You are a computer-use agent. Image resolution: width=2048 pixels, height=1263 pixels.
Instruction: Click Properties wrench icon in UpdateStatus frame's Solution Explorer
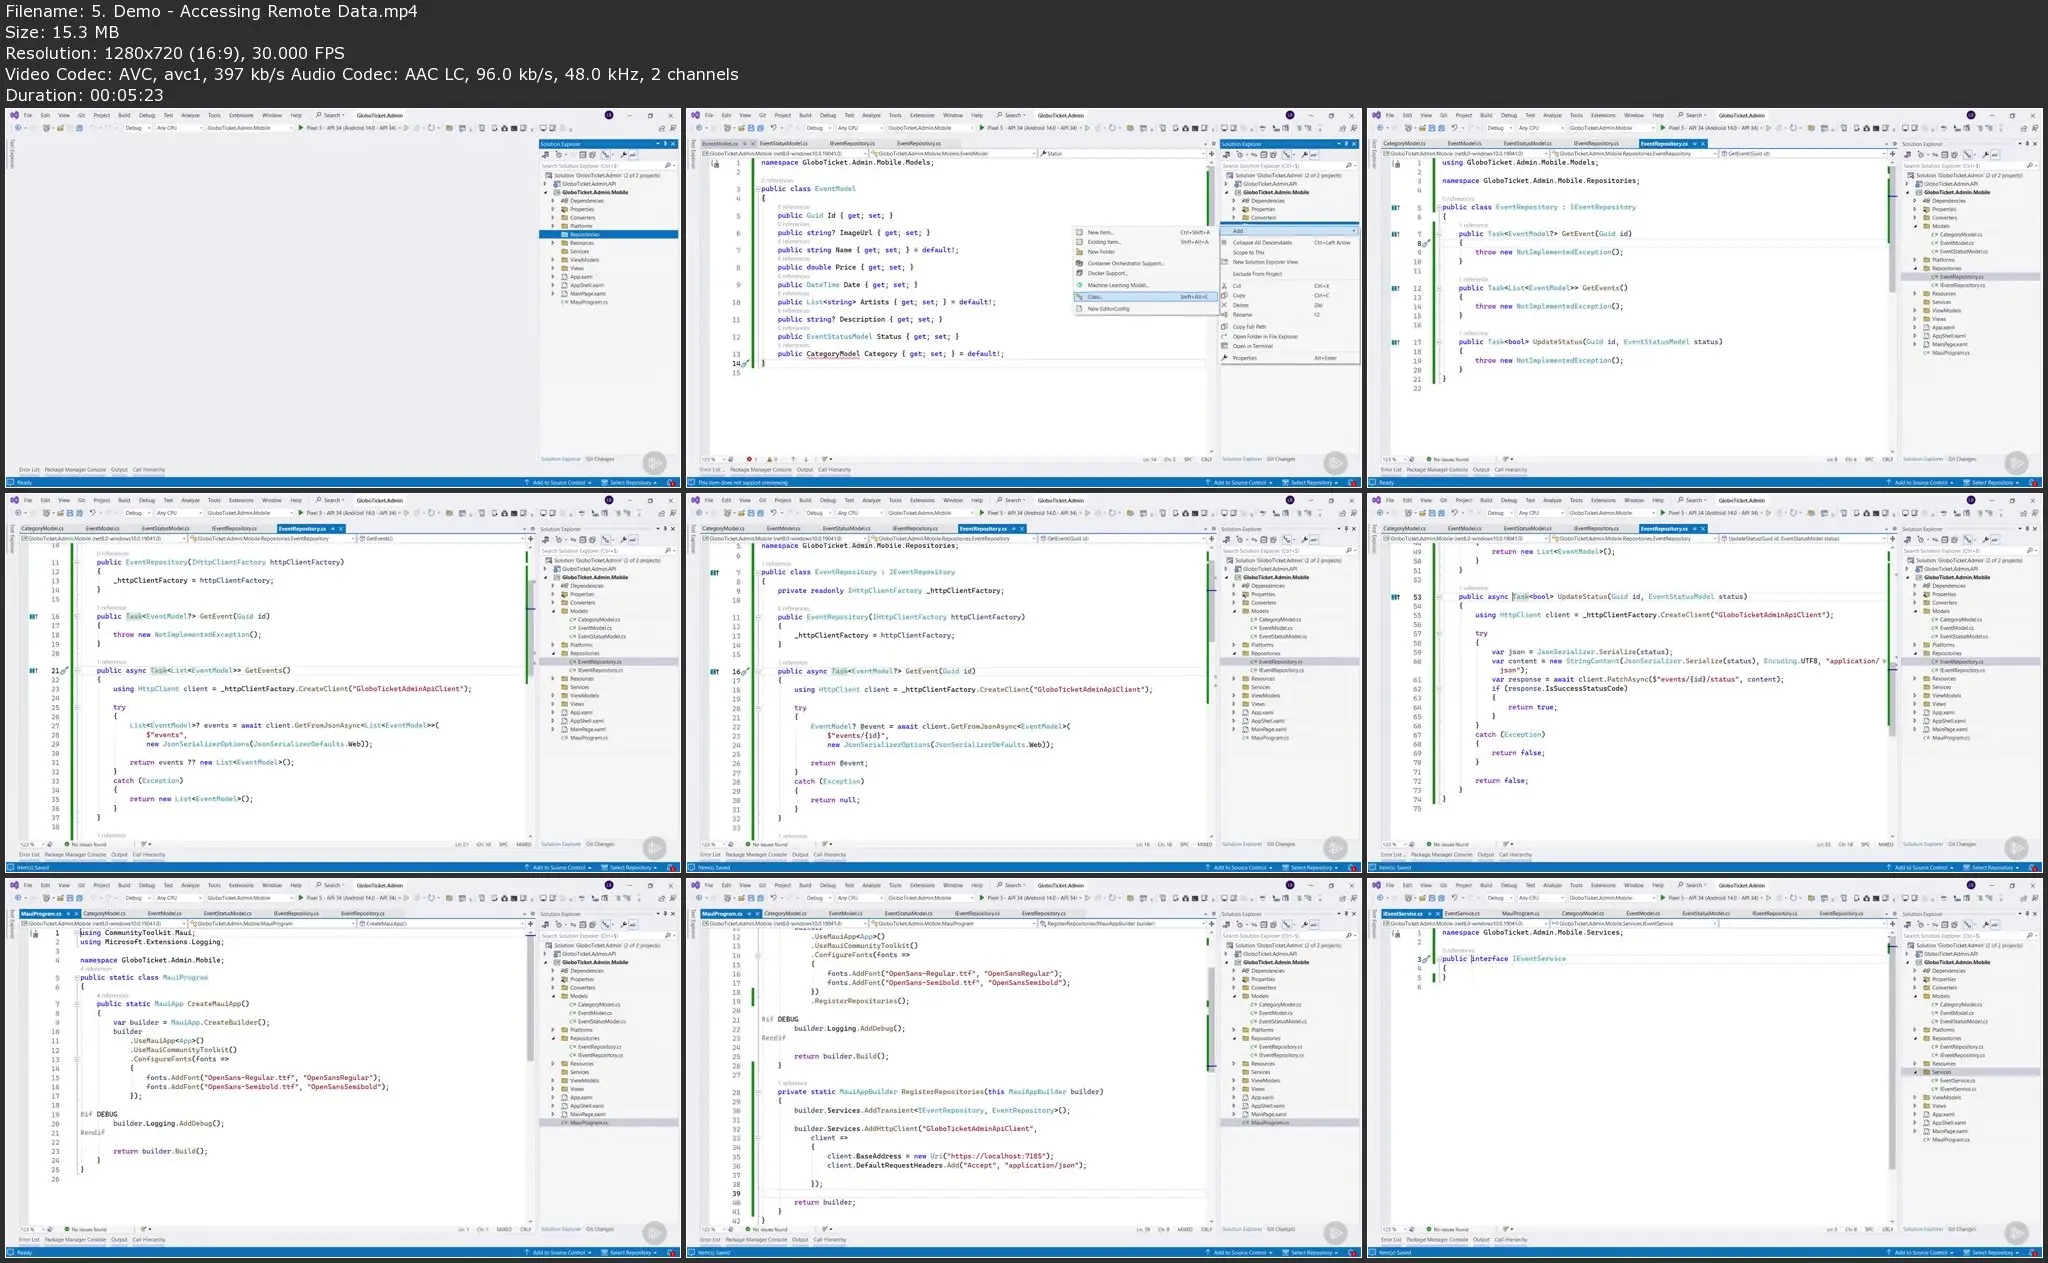coord(1985,539)
